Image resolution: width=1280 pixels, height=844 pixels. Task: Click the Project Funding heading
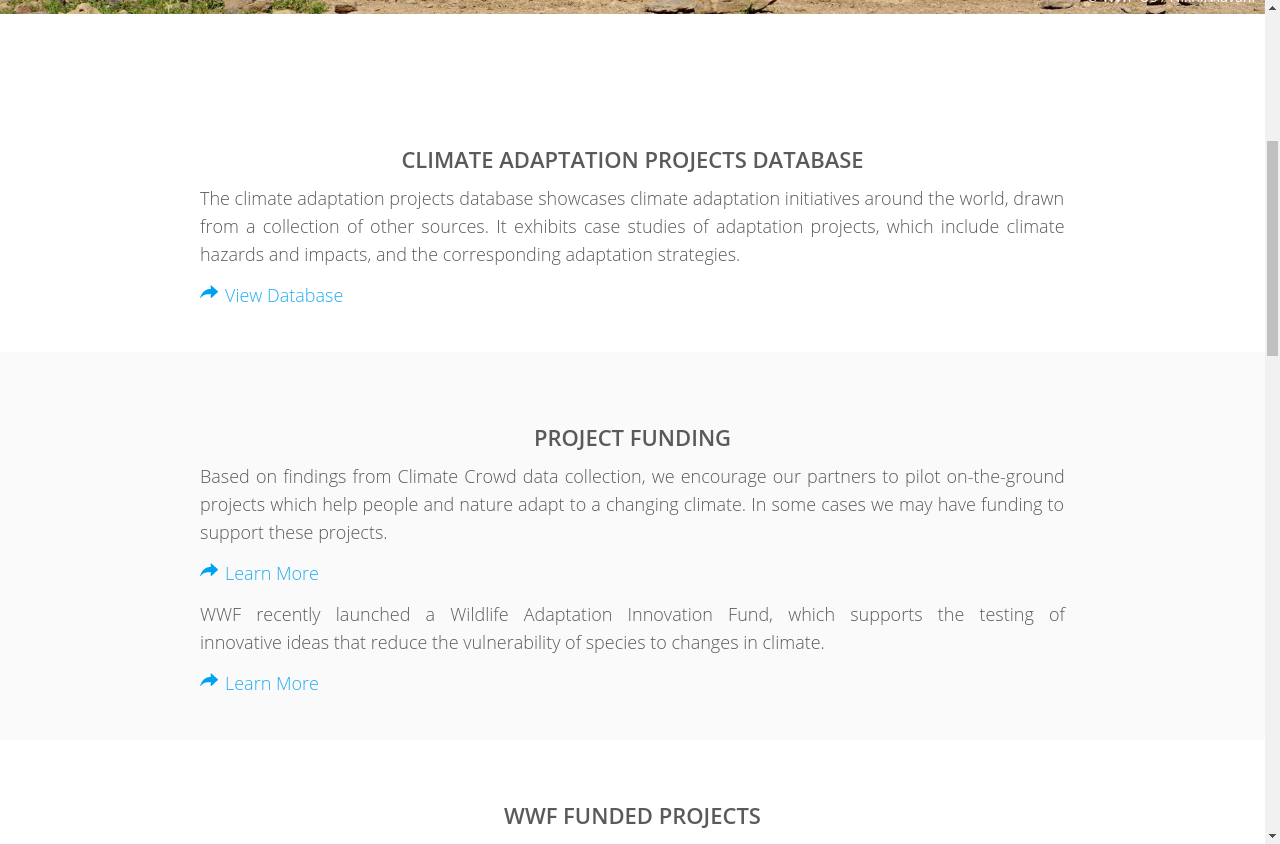coord(632,438)
